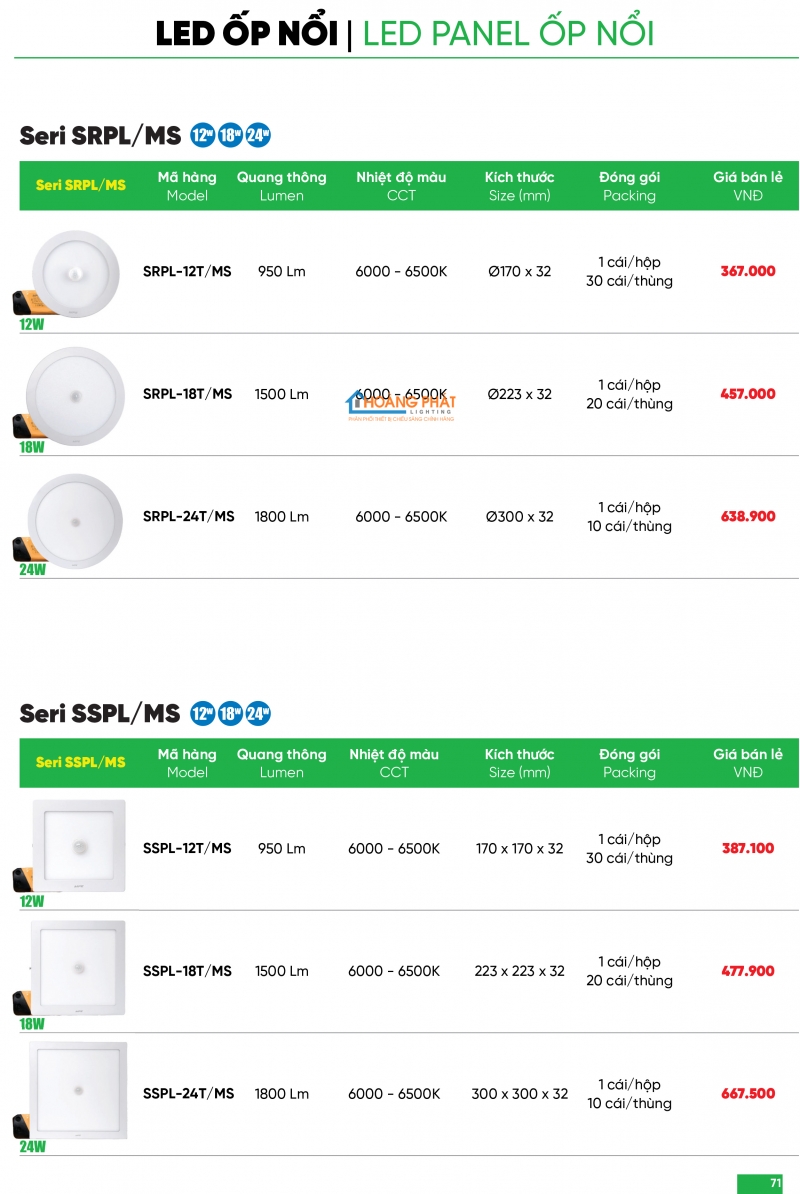Click the 24W badge beside Seri SRPL/MS
The height and width of the screenshot is (1194, 800).
pyautogui.click(x=257, y=135)
